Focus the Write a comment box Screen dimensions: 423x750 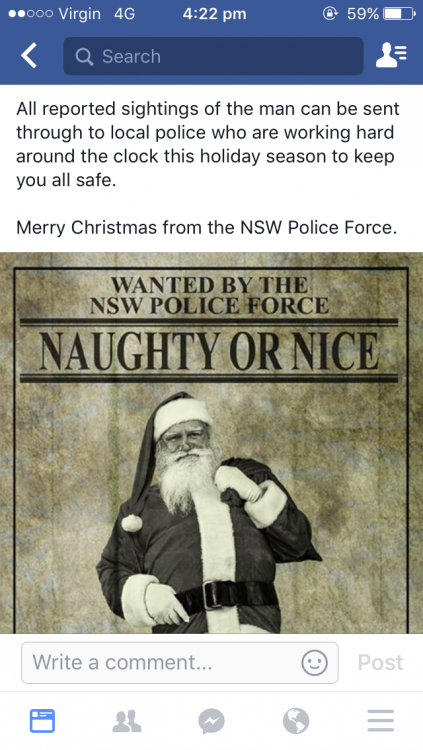[x=179, y=663]
